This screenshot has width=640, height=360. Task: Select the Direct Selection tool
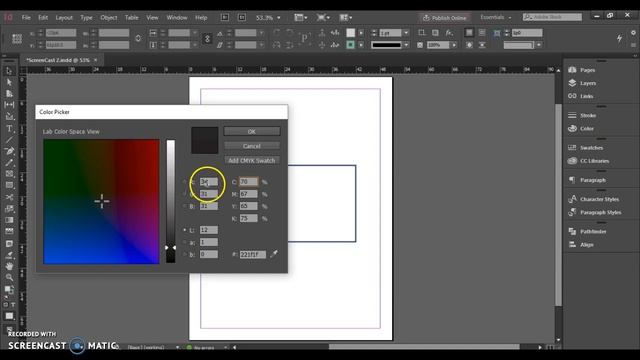[9, 82]
